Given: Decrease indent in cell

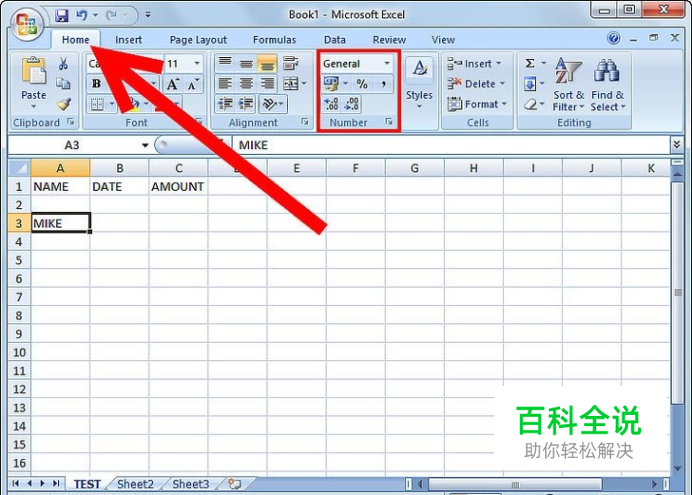Looking at the screenshot, I should pos(226,104).
